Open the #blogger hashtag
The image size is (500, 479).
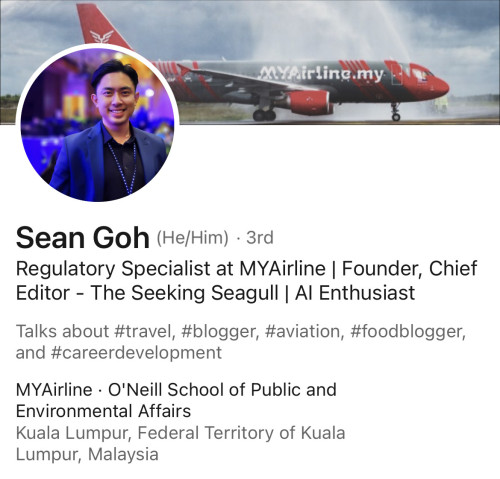220,331
